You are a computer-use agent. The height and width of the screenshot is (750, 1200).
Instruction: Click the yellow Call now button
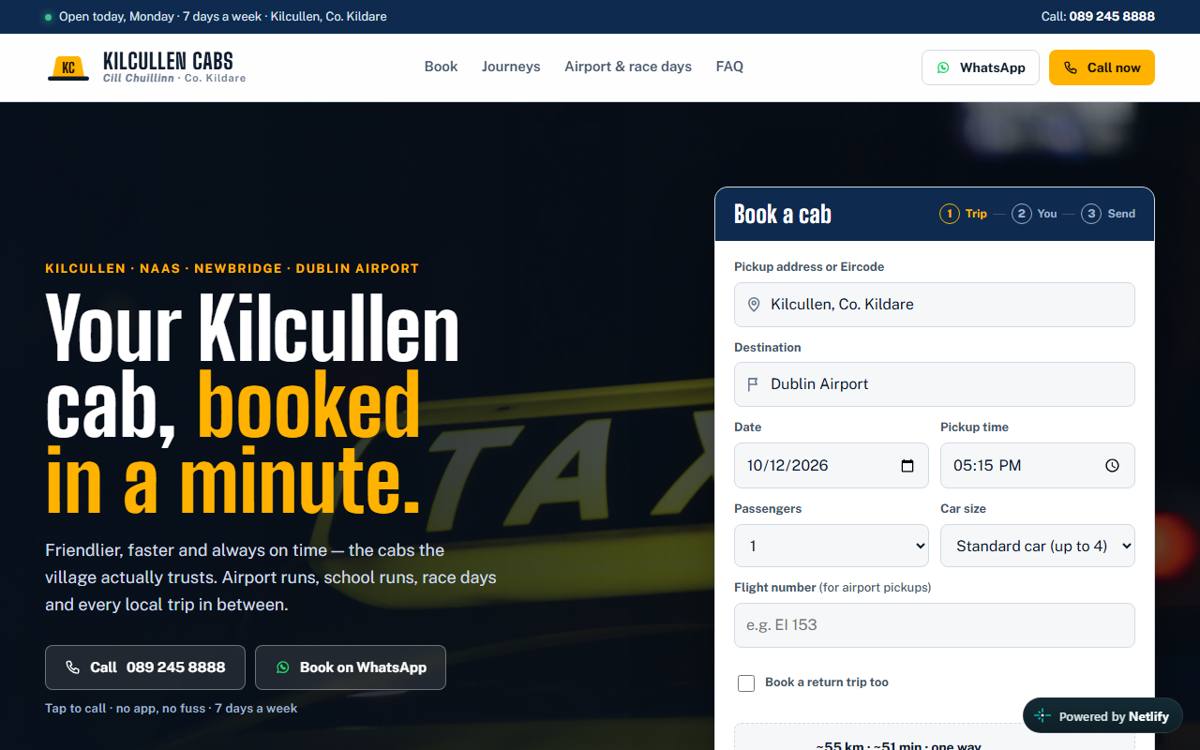1102,68
